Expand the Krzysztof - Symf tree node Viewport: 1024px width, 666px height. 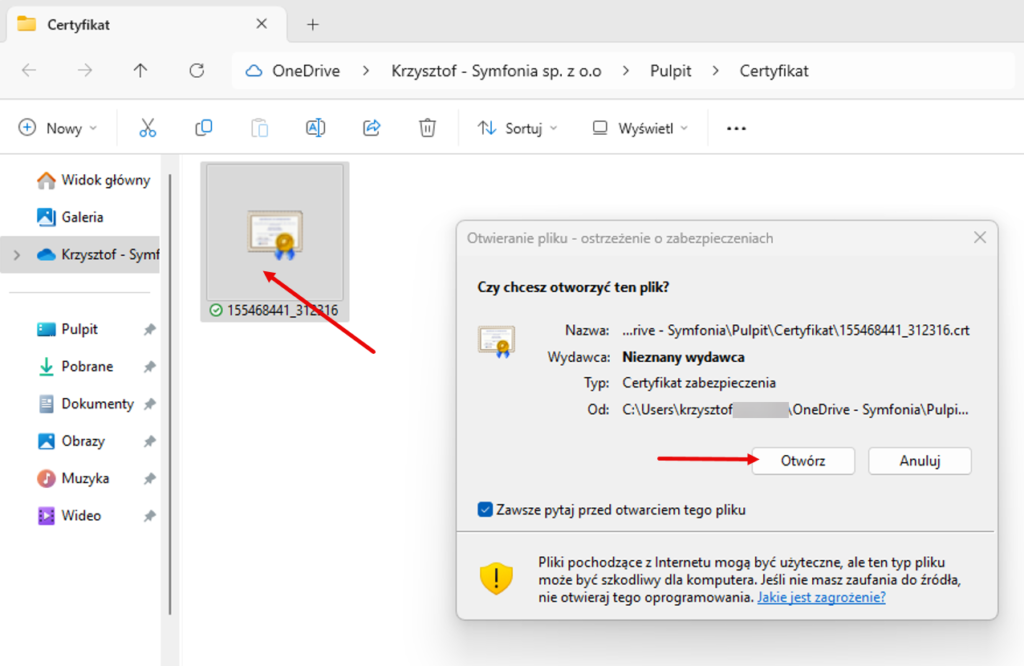pos(17,255)
